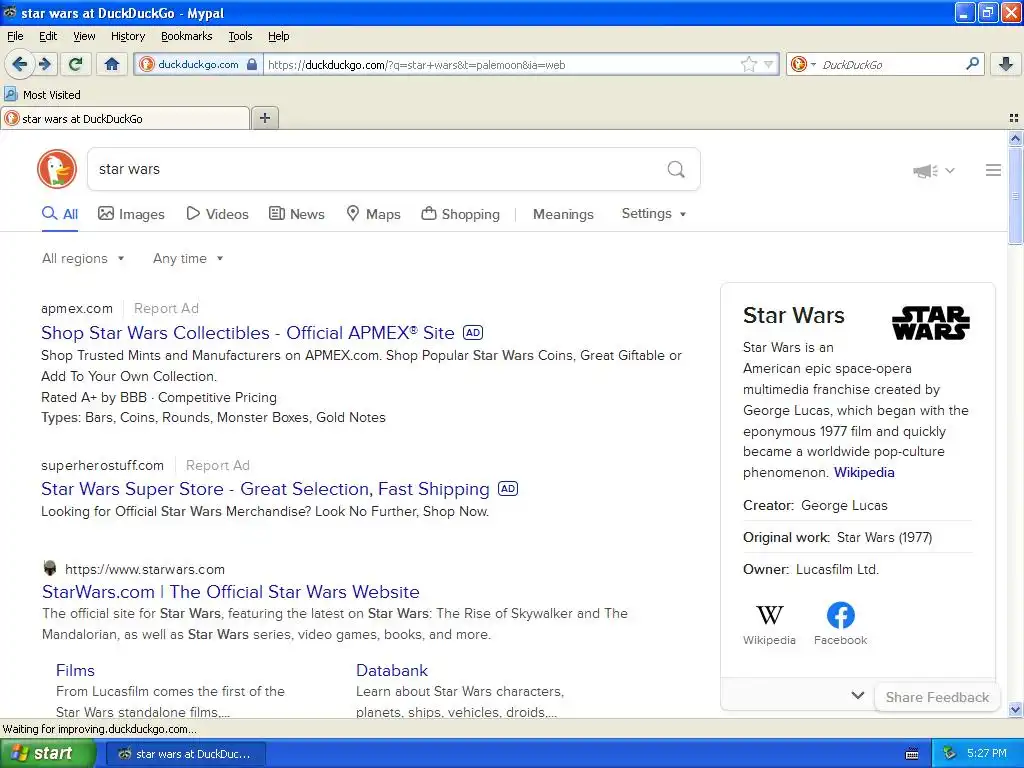Open the File menu
Viewport: 1024px width, 768px height.
tap(15, 36)
